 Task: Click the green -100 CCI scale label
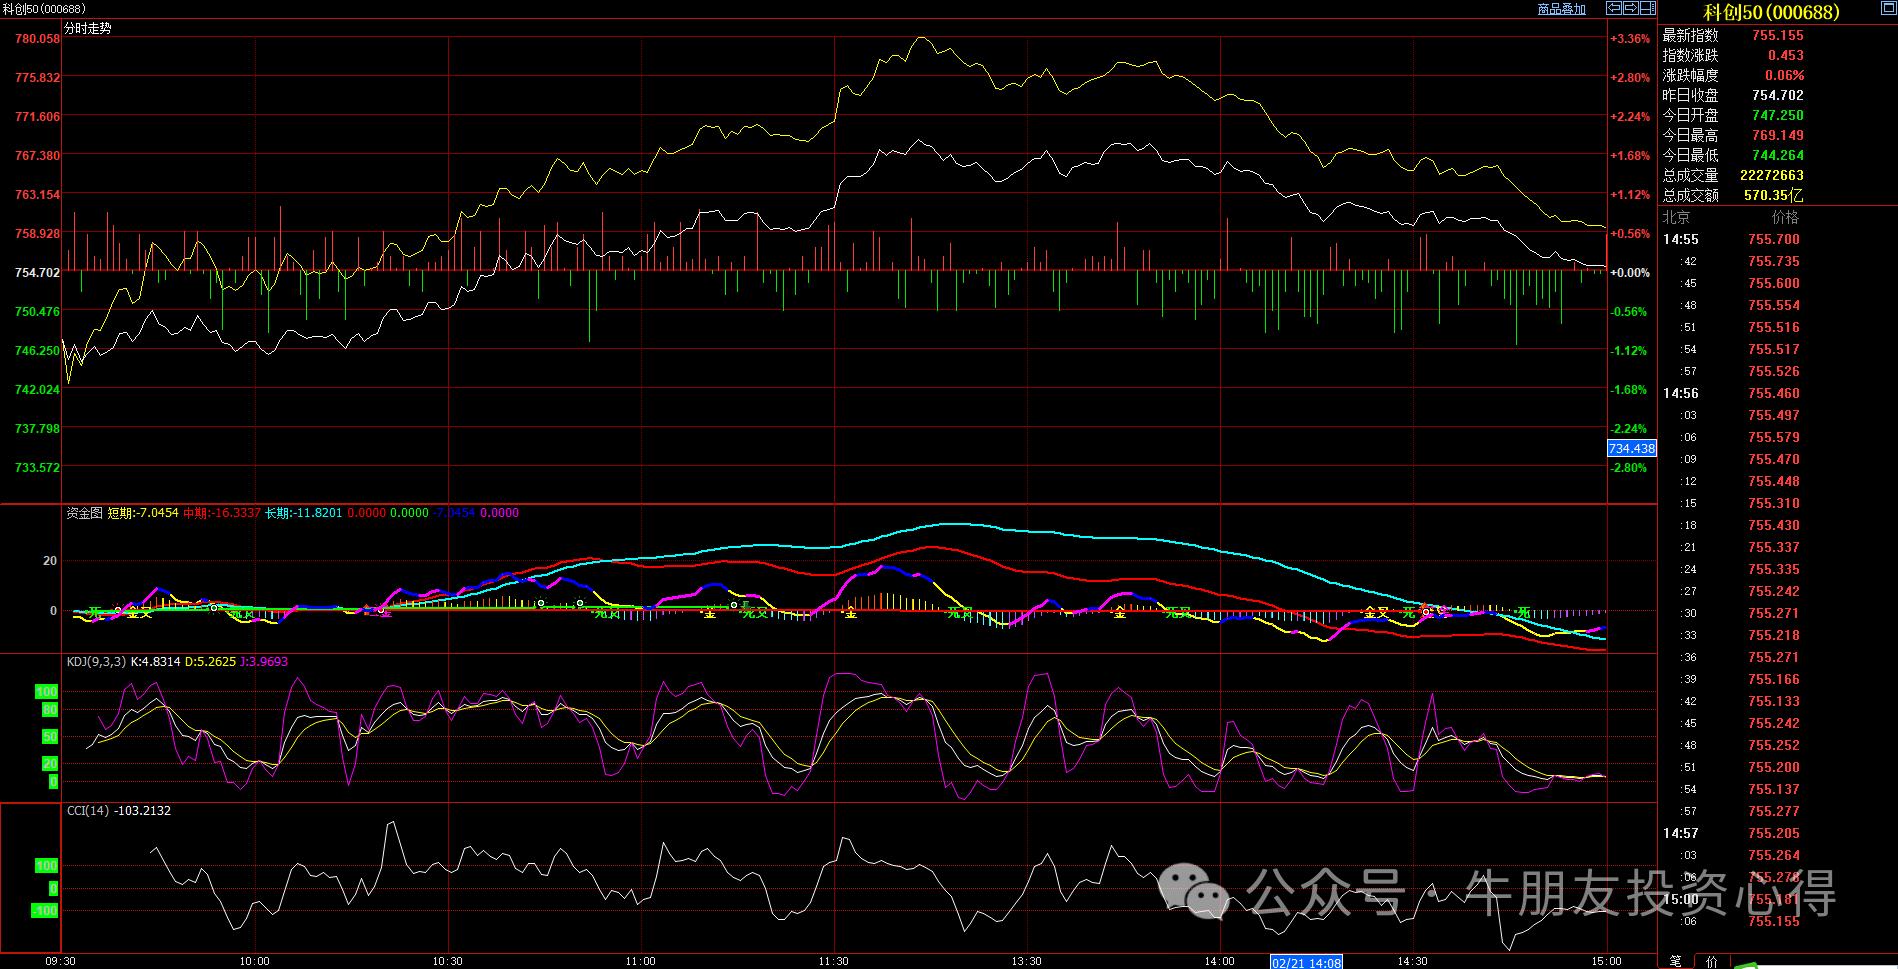[45, 911]
